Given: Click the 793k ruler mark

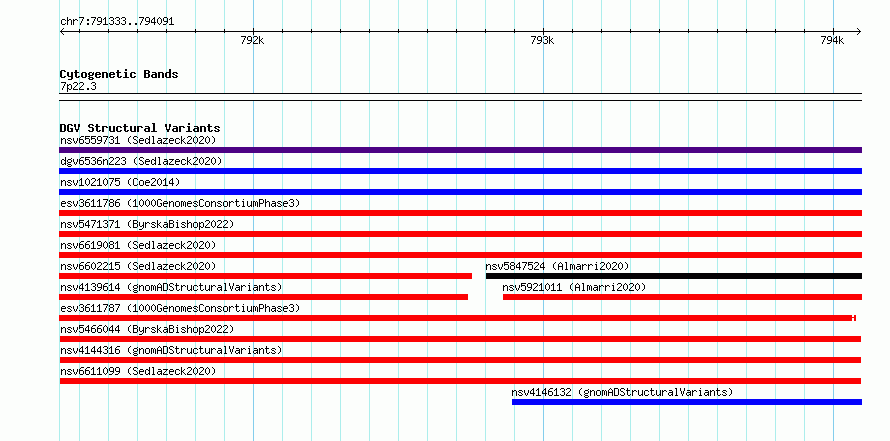Looking at the screenshot, I should (542, 40).
